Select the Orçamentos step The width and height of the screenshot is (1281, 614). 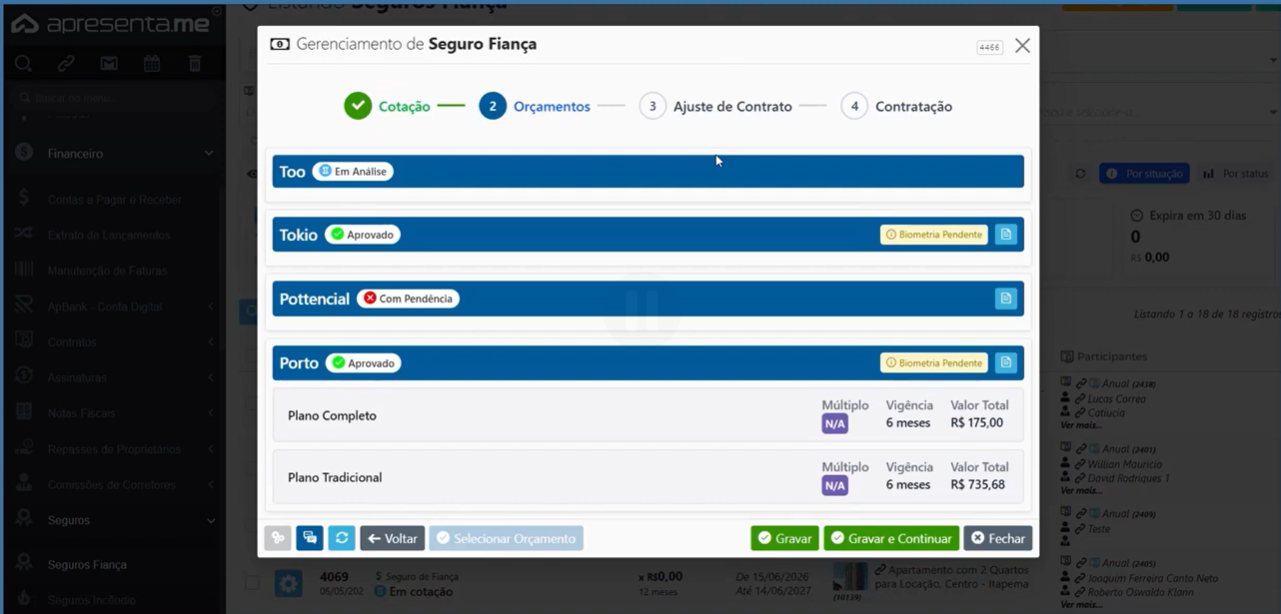pyautogui.click(x=535, y=106)
